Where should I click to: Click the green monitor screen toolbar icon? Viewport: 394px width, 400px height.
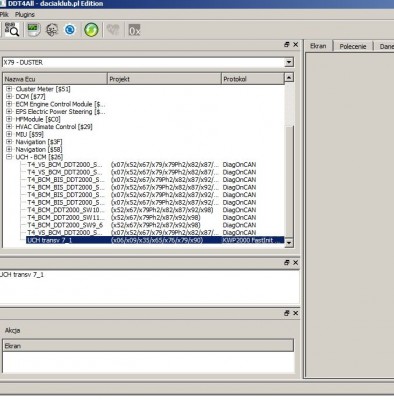(33, 30)
